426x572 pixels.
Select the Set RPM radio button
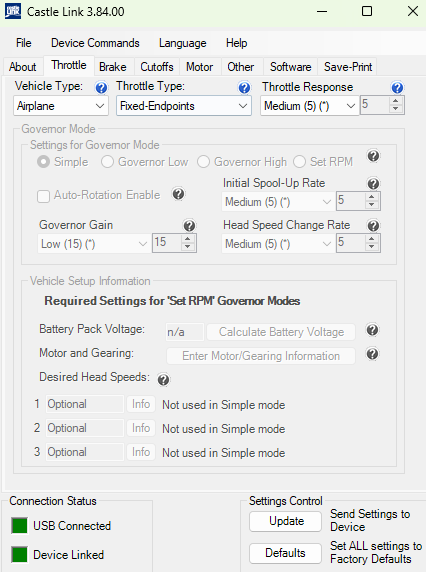click(x=299, y=162)
